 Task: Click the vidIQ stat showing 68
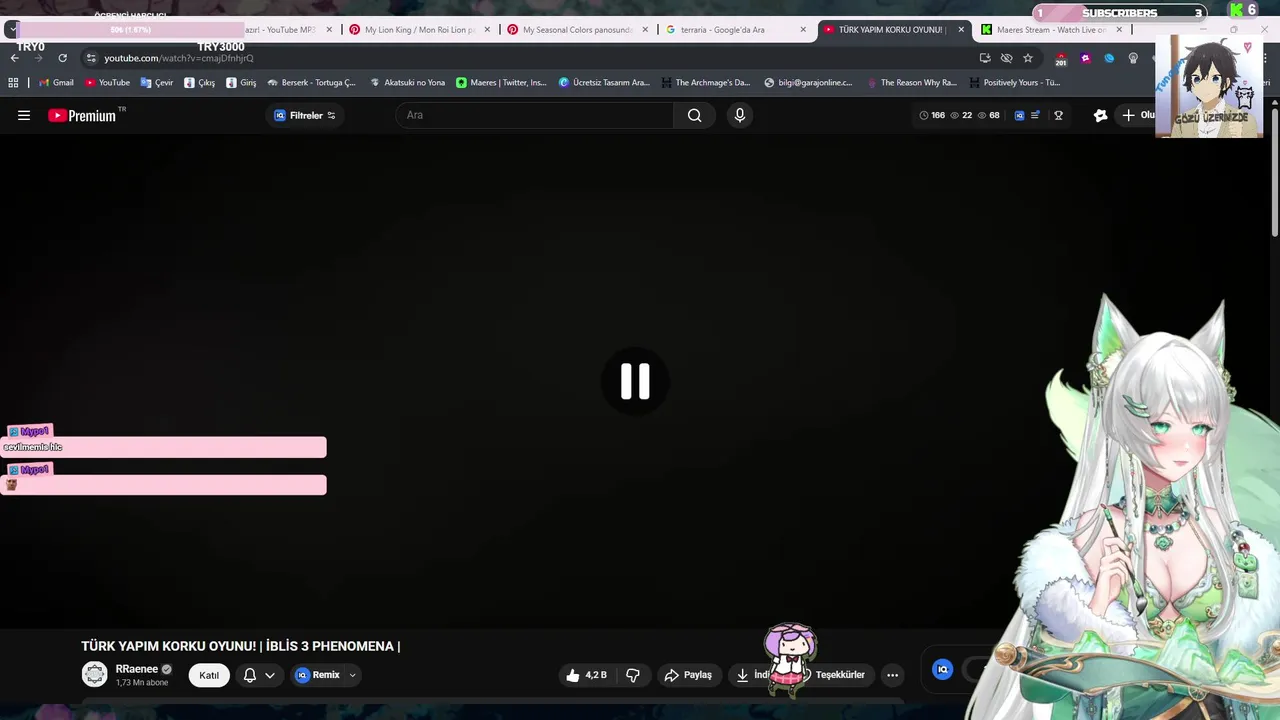tap(988, 115)
